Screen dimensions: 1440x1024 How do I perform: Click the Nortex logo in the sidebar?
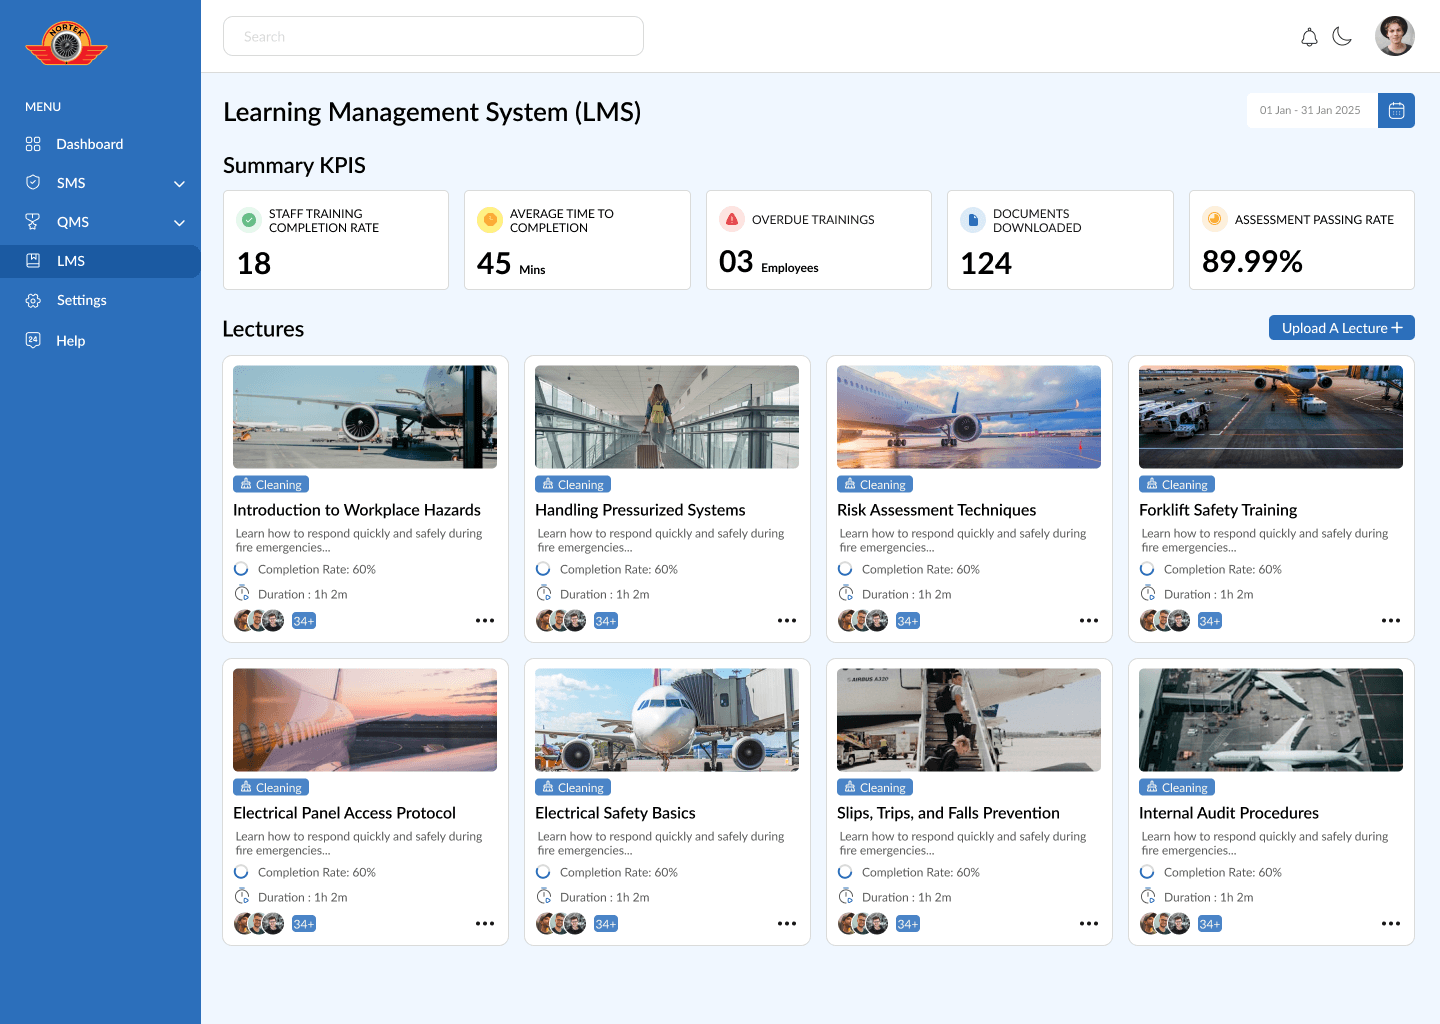(66, 45)
